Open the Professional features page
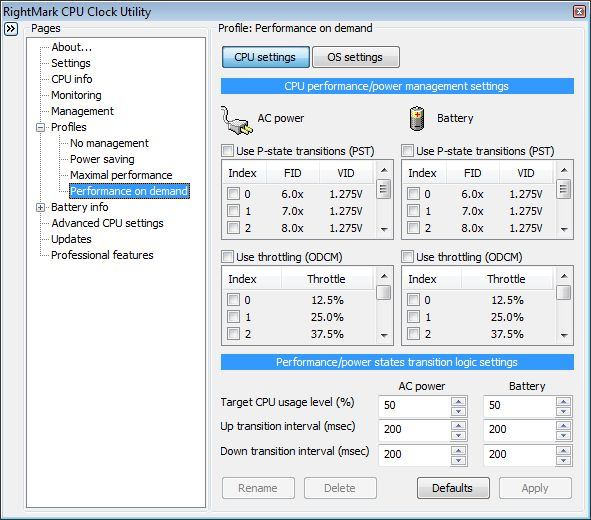The image size is (591, 520). (102, 255)
